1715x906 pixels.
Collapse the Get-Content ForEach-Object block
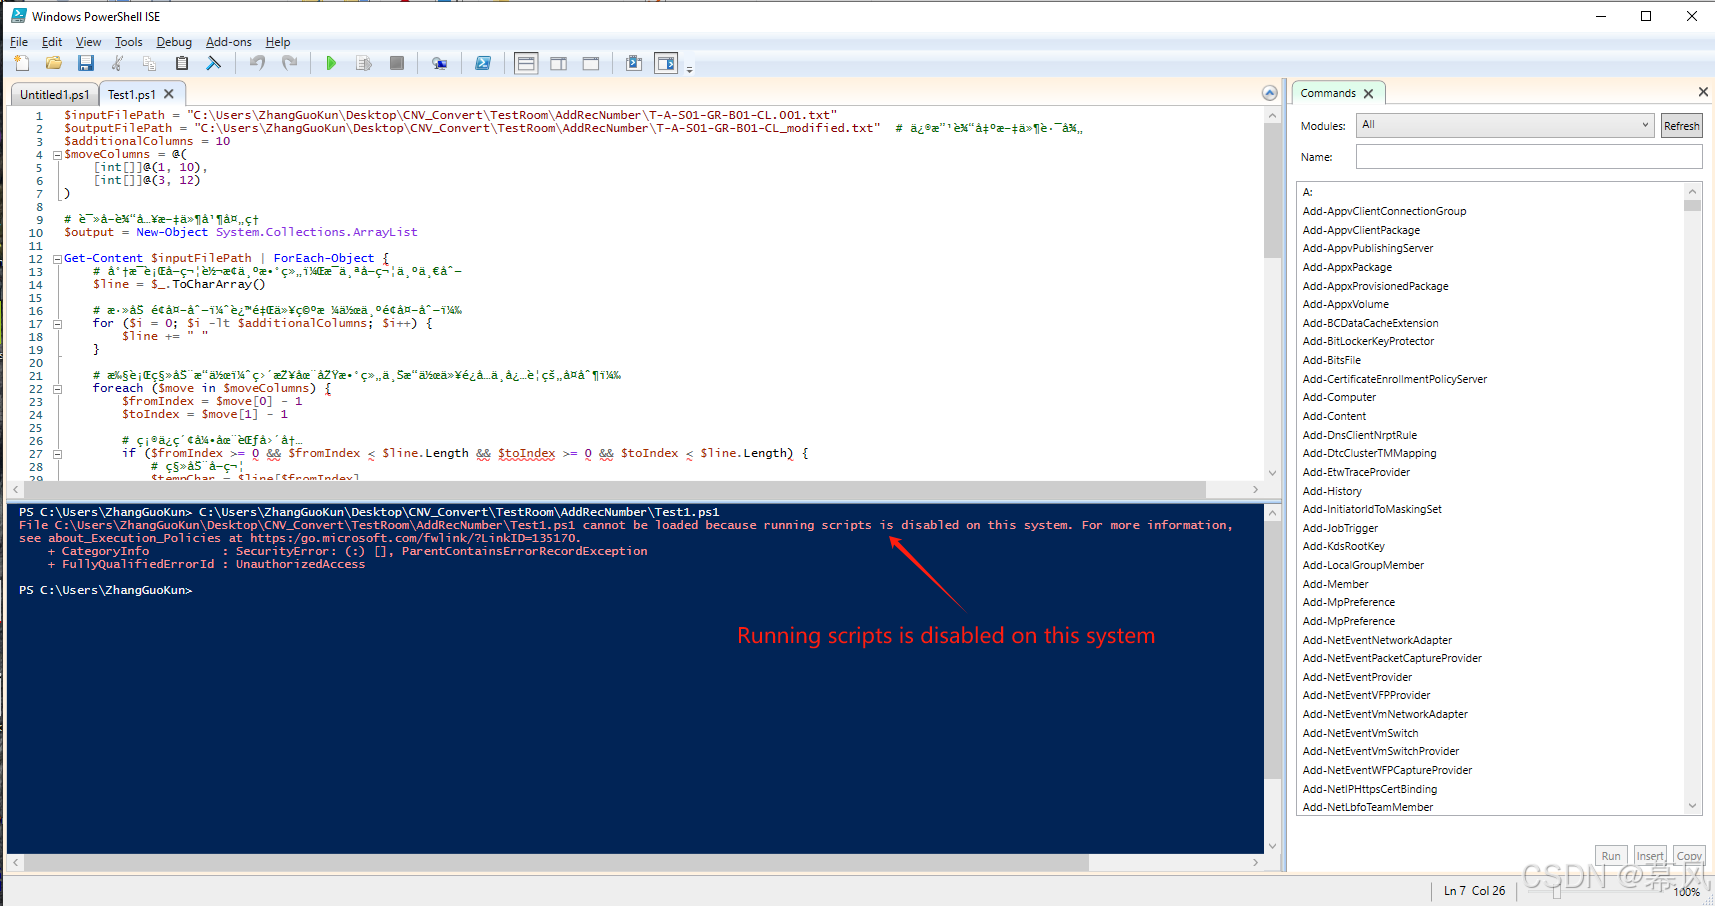tap(57, 258)
